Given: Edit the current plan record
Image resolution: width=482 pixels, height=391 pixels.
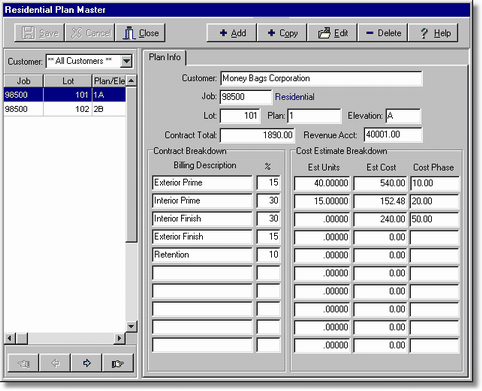Looking at the screenshot, I should tap(332, 33).
